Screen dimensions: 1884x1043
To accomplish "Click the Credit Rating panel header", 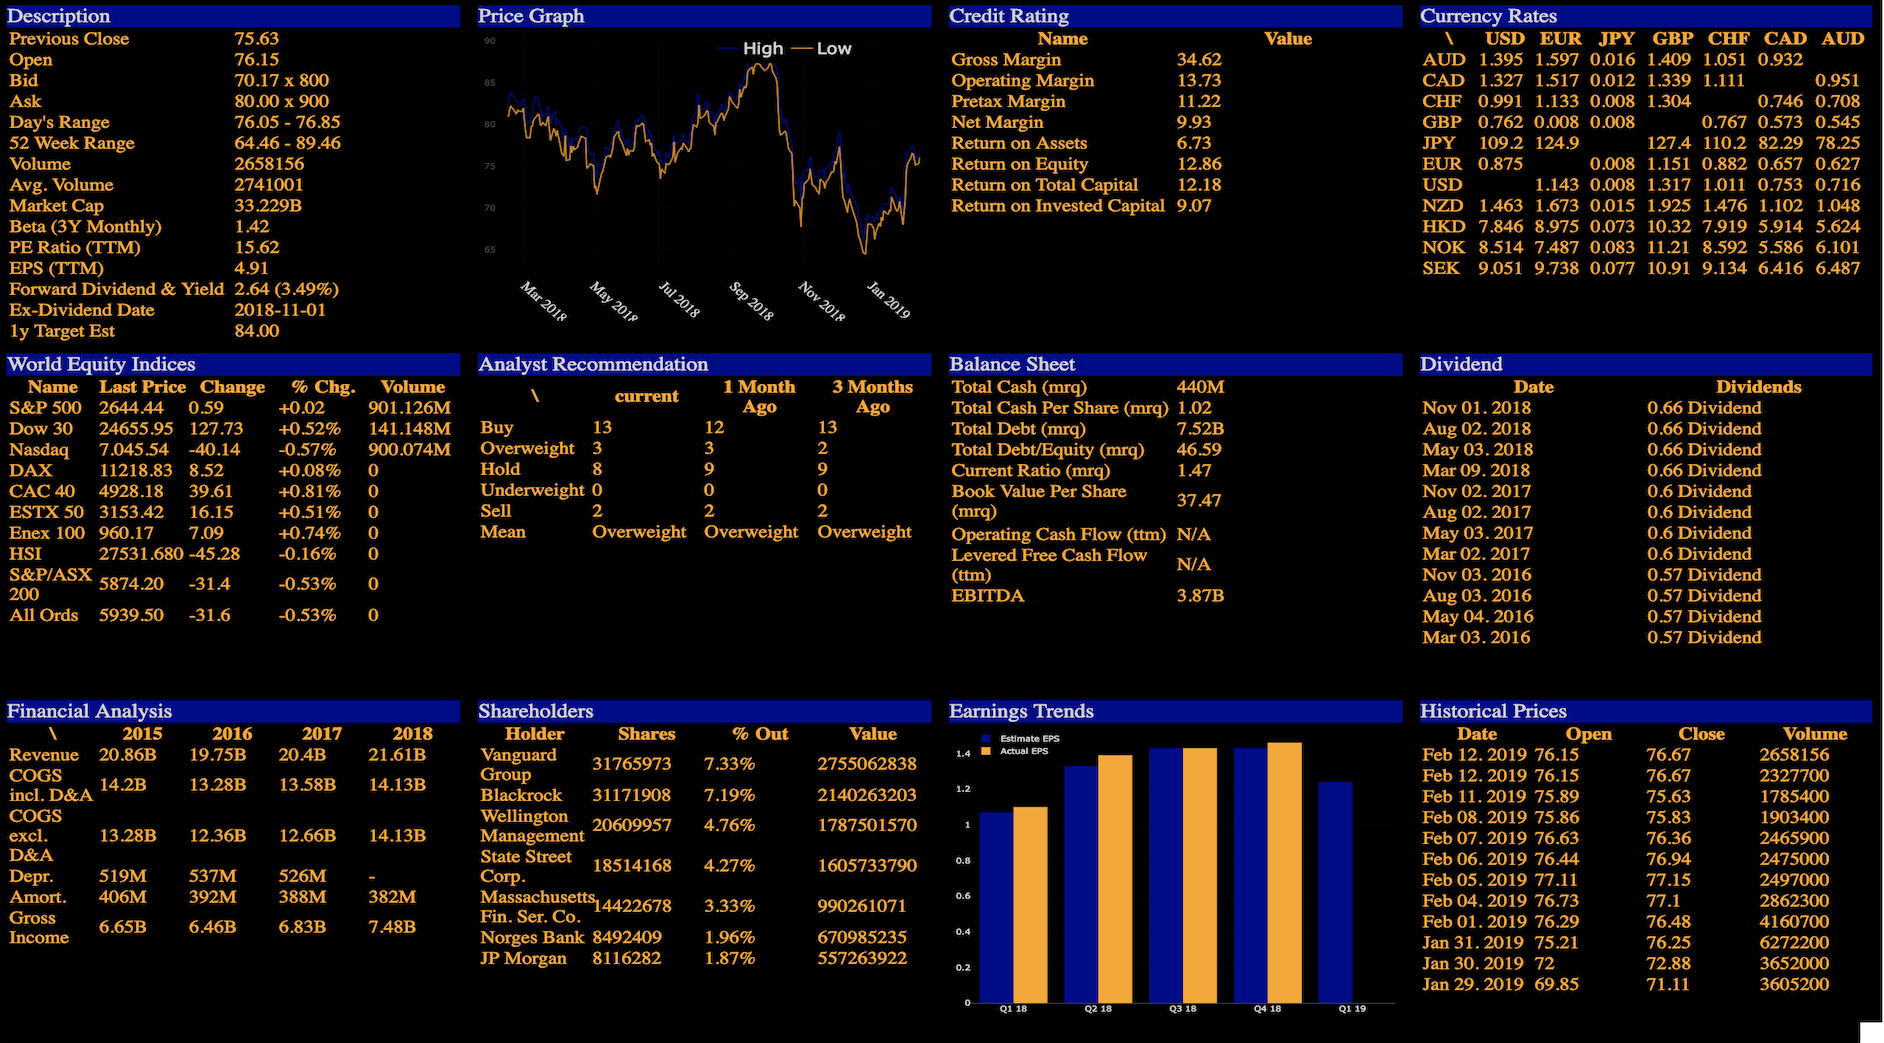I will point(1175,16).
